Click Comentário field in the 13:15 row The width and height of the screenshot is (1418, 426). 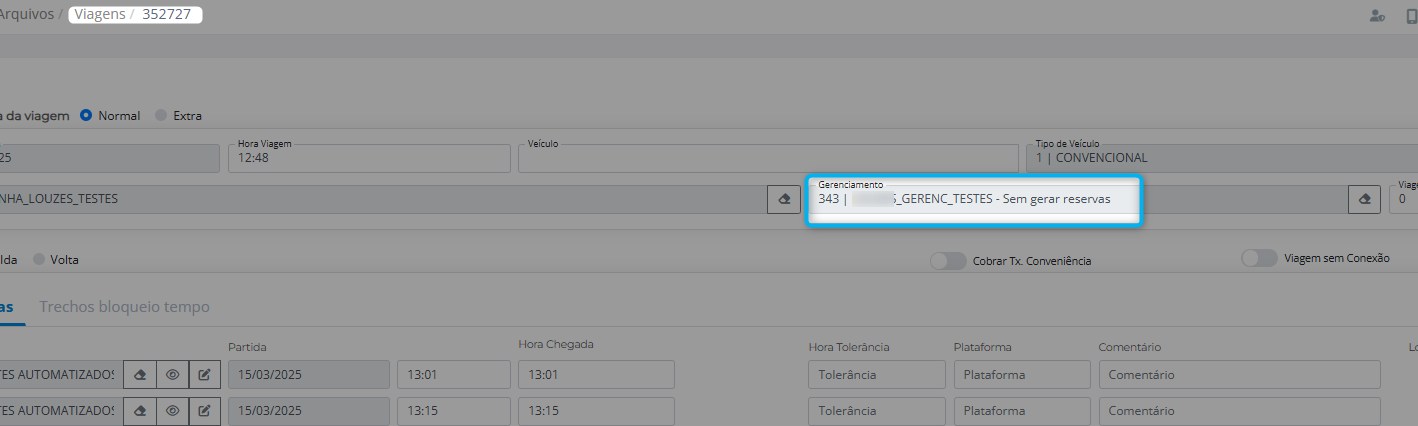coord(1239,411)
